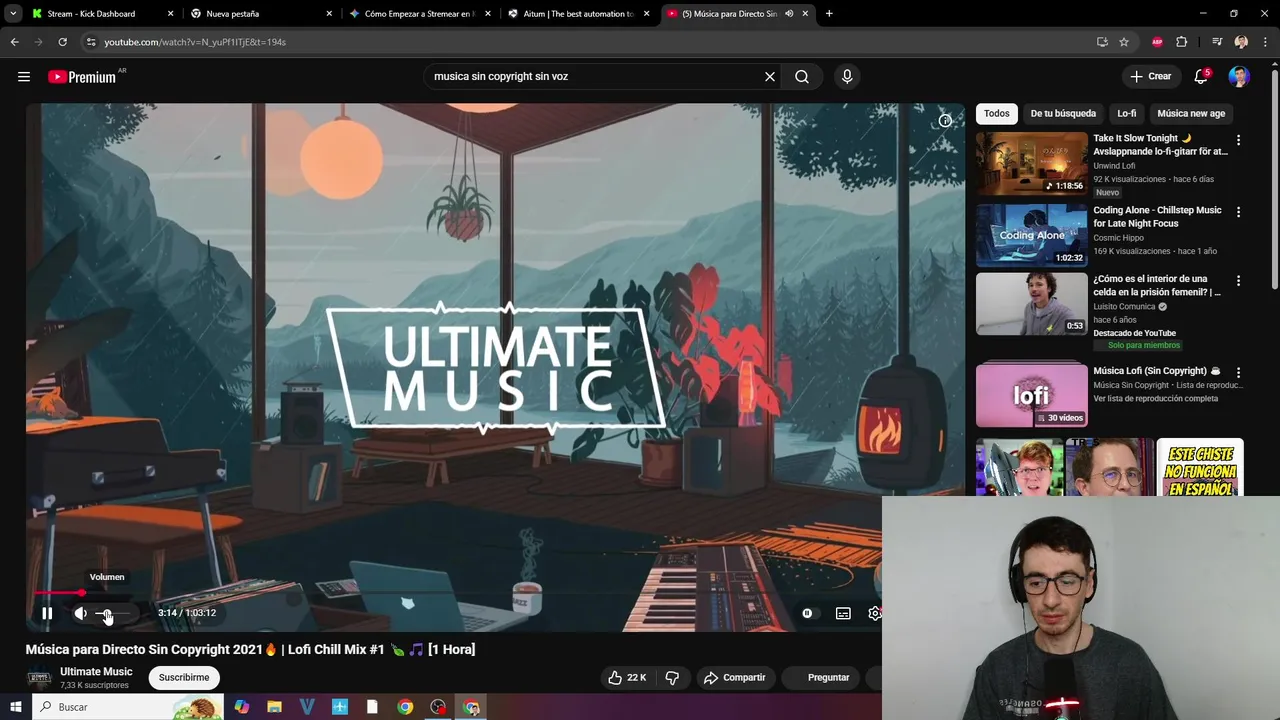Open YouTube account avatar menu

tap(1239, 76)
